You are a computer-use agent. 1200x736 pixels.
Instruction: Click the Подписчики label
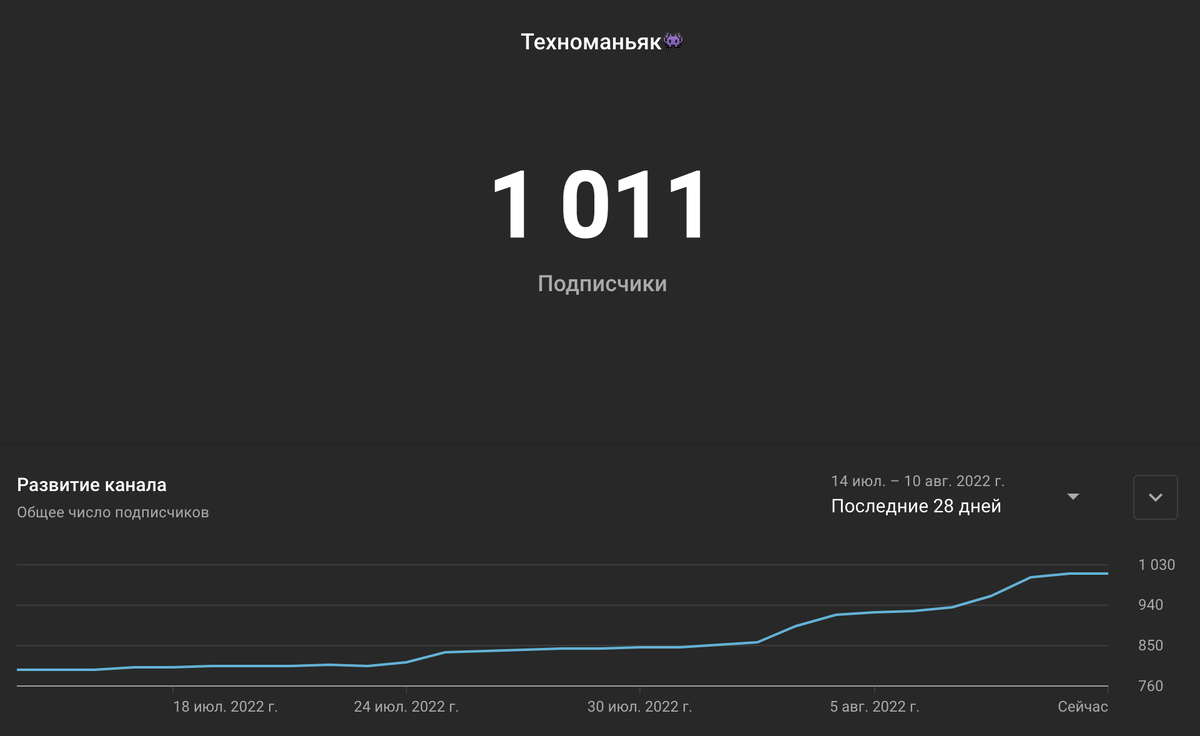[602, 283]
